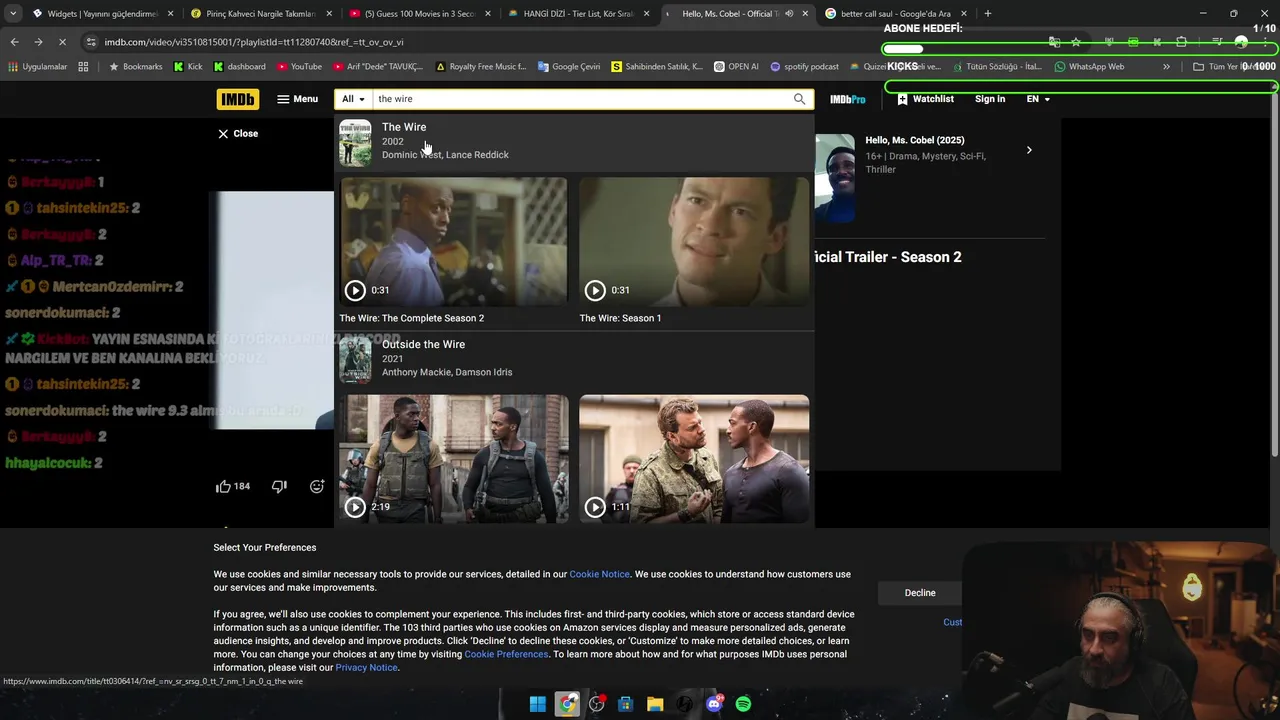Show more bookmarks chevron
The height and width of the screenshot is (720, 1280).
[1166, 67]
